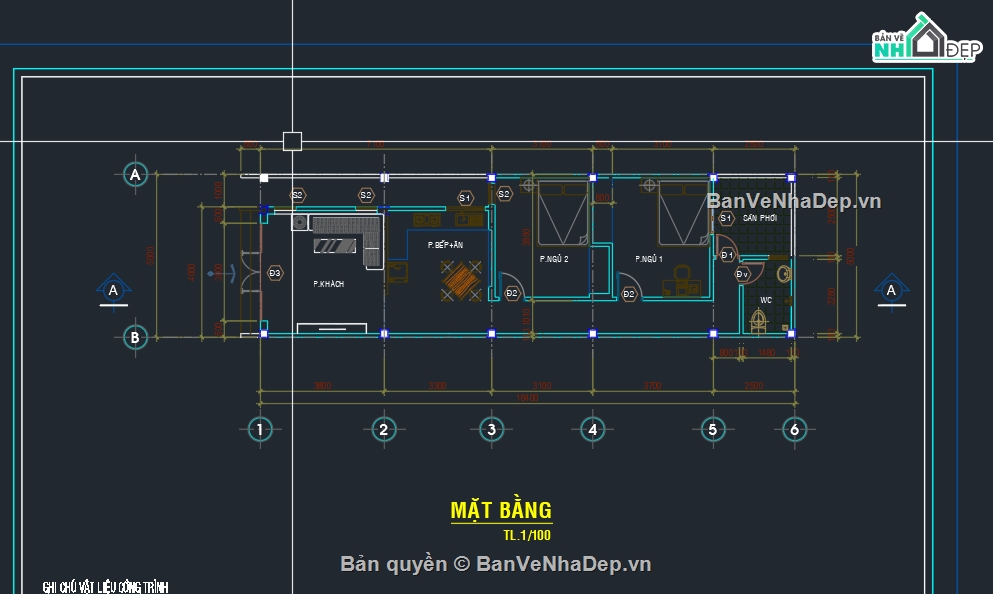Select the 16400 overall dimension

pyautogui.click(x=527, y=398)
